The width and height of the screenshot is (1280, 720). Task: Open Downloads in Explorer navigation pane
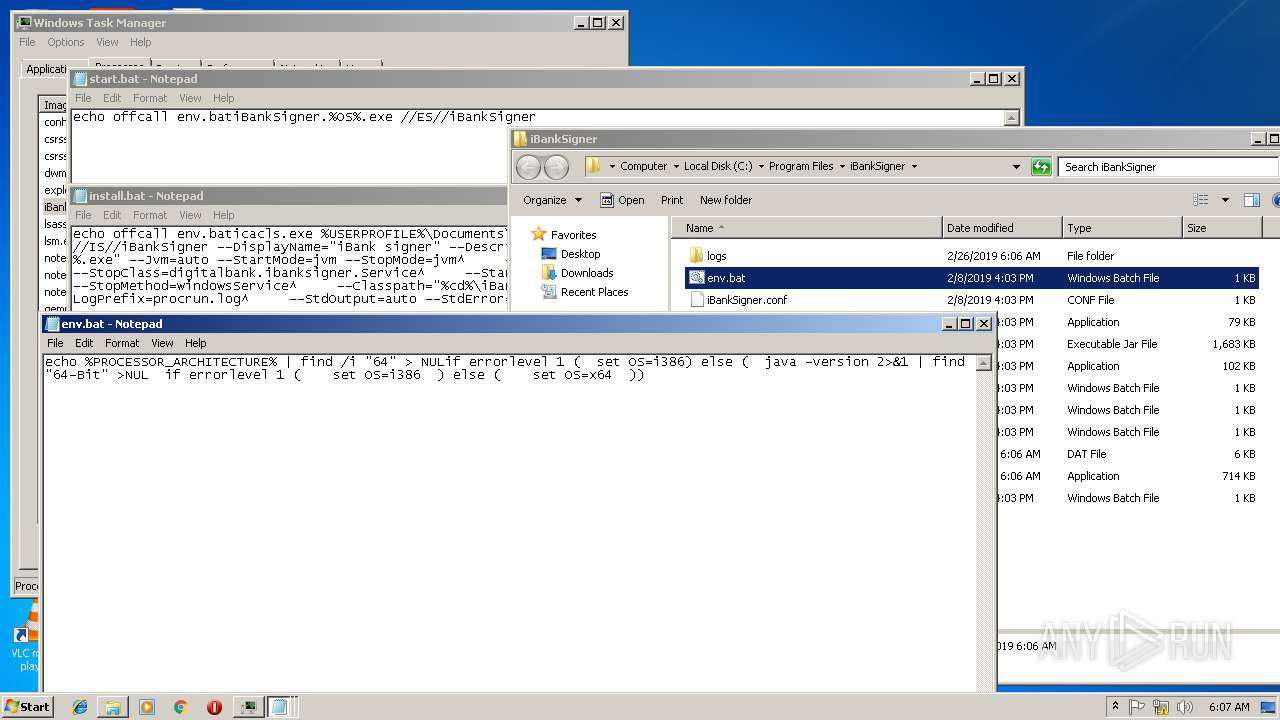[x=587, y=273]
